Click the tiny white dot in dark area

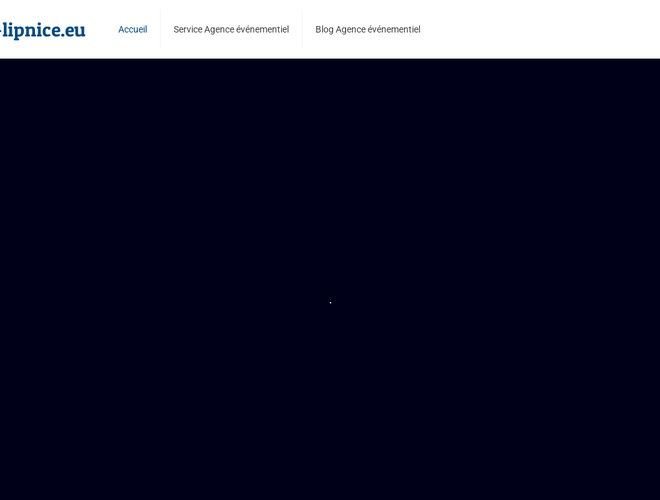(330, 302)
